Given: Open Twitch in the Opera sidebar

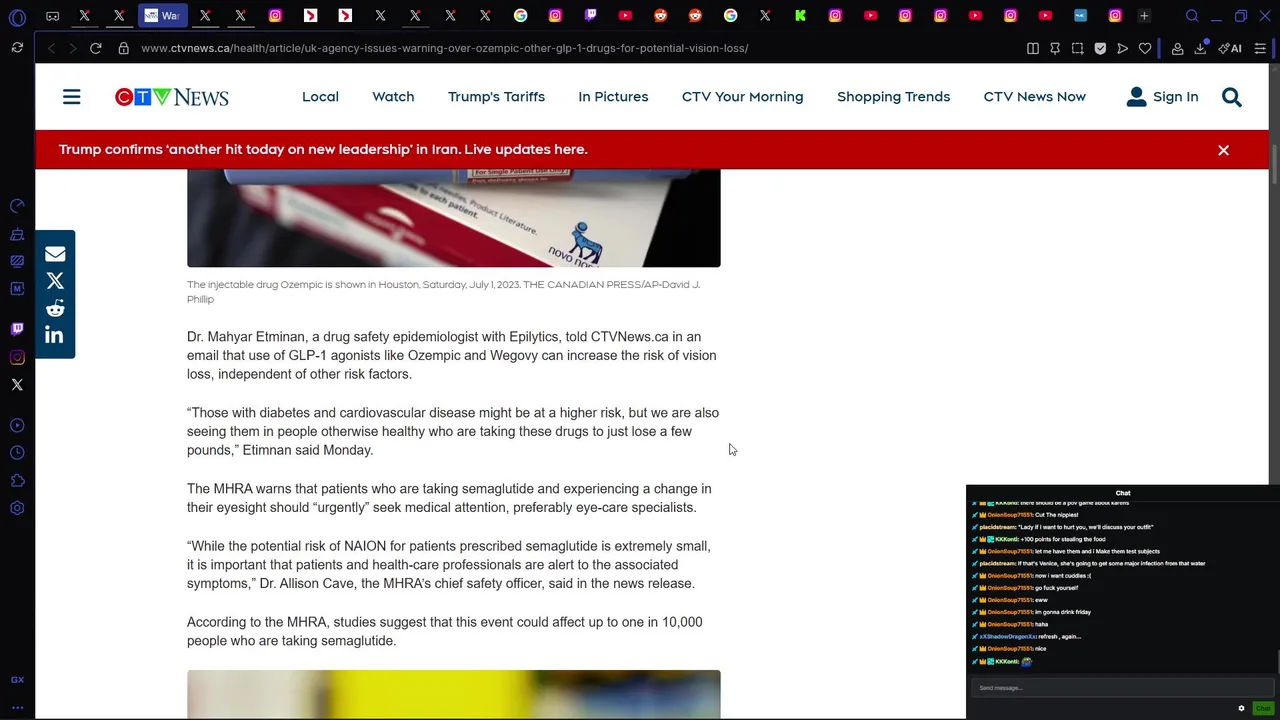Looking at the screenshot, I should click(17, 329).
